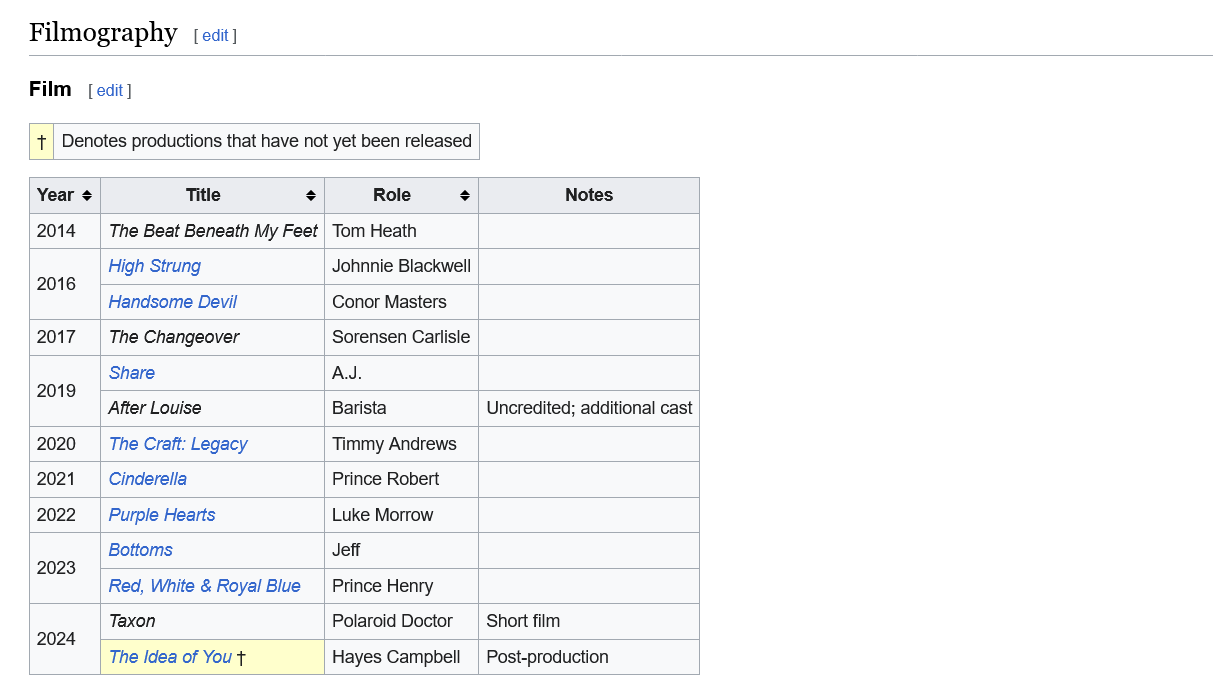
Task: Click the Post-production notes cell
Action: 547,657
